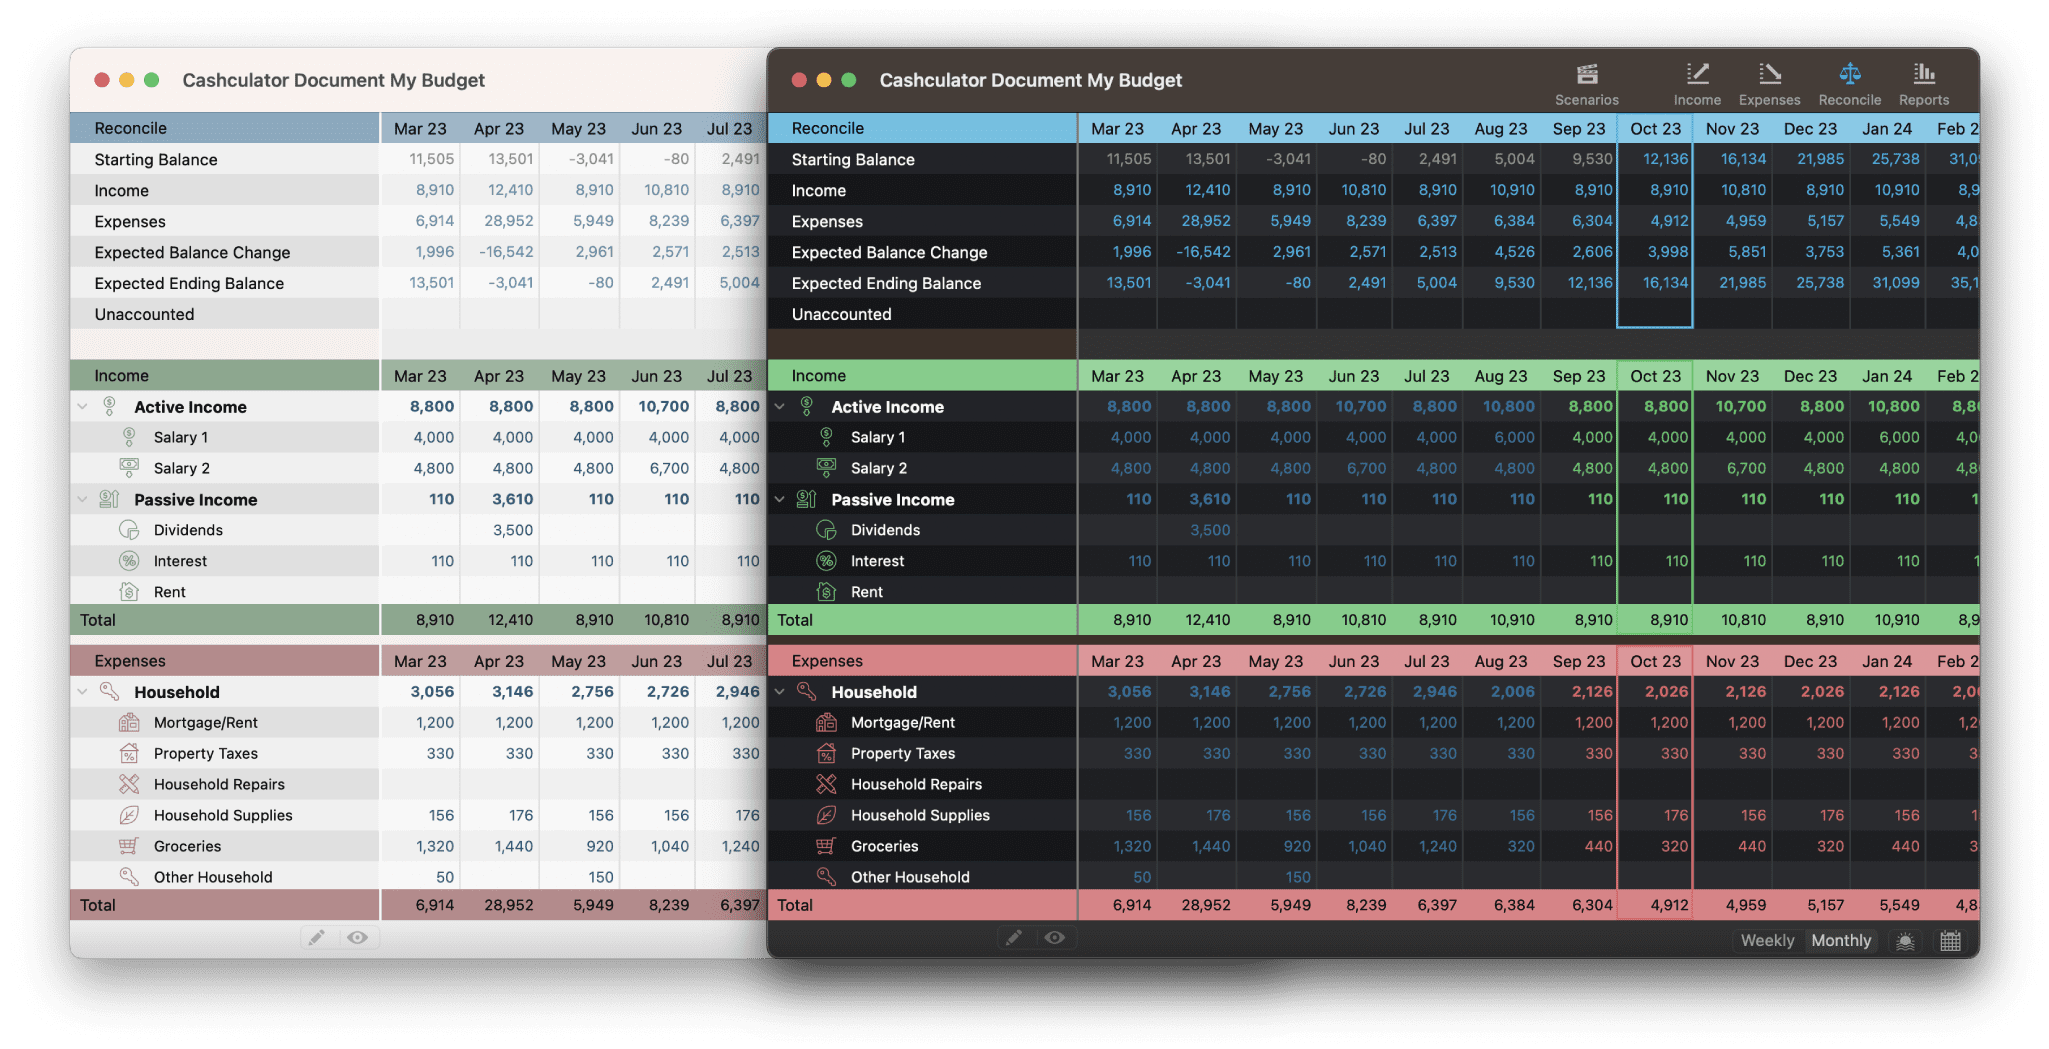Click the Mortgage/Rent icon in the light window
Viewport: 2049px width, 1049px height.
[x=129, y=722]
